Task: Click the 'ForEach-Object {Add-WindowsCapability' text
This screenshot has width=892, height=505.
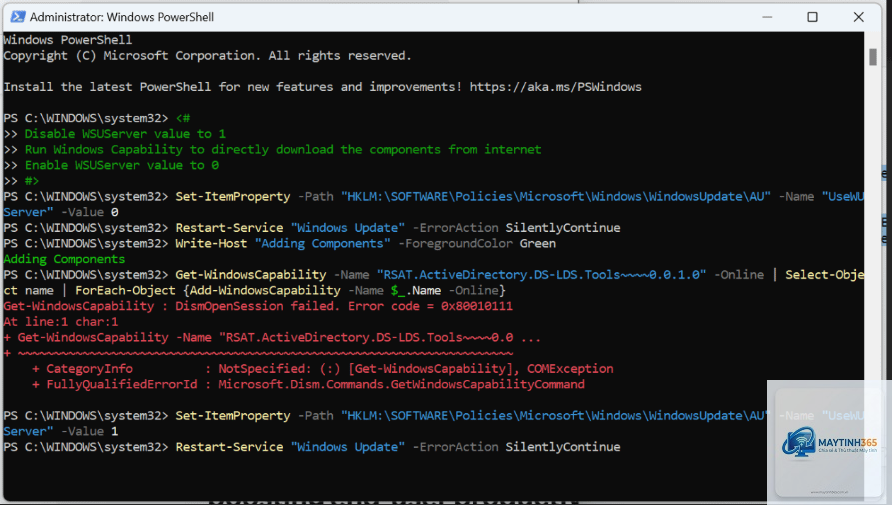Action: (208, 291)
